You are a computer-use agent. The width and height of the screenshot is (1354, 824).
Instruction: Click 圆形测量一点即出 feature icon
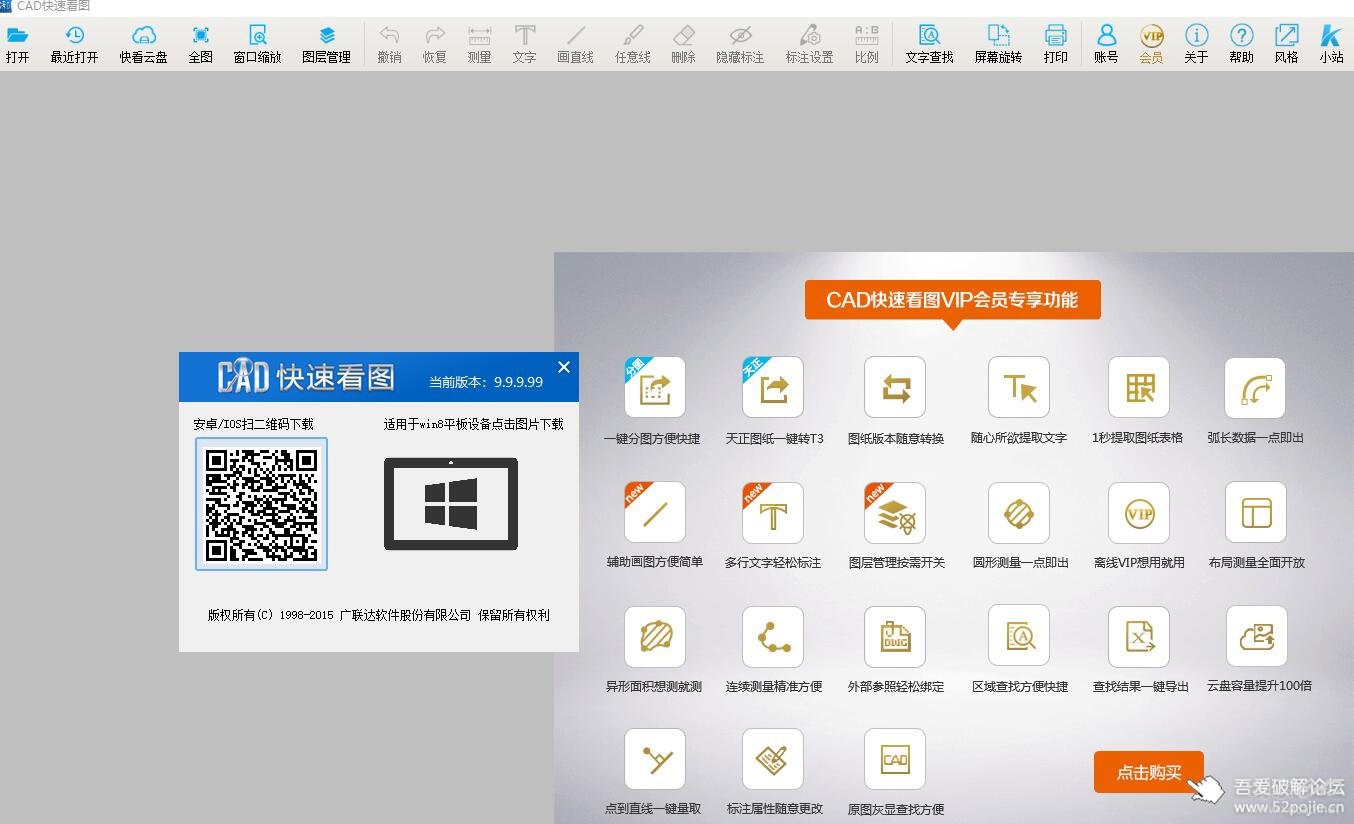[1019, 513]
